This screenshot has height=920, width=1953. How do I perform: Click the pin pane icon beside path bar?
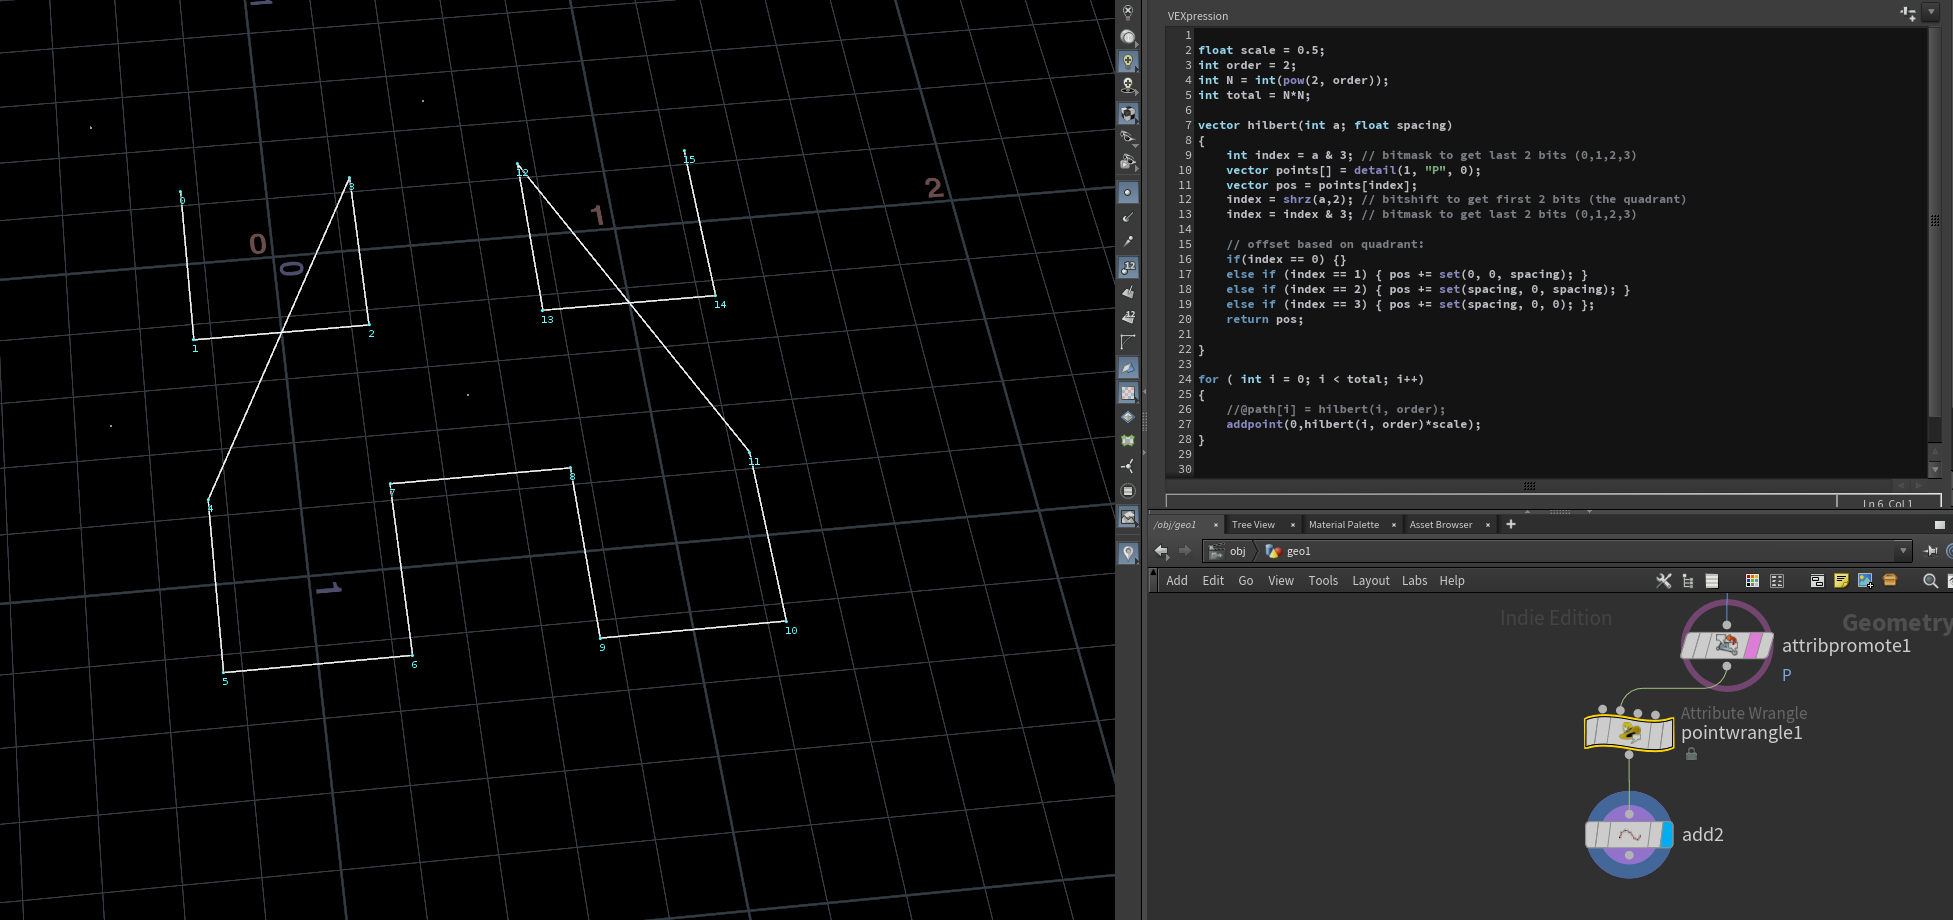pos(1930,551)
